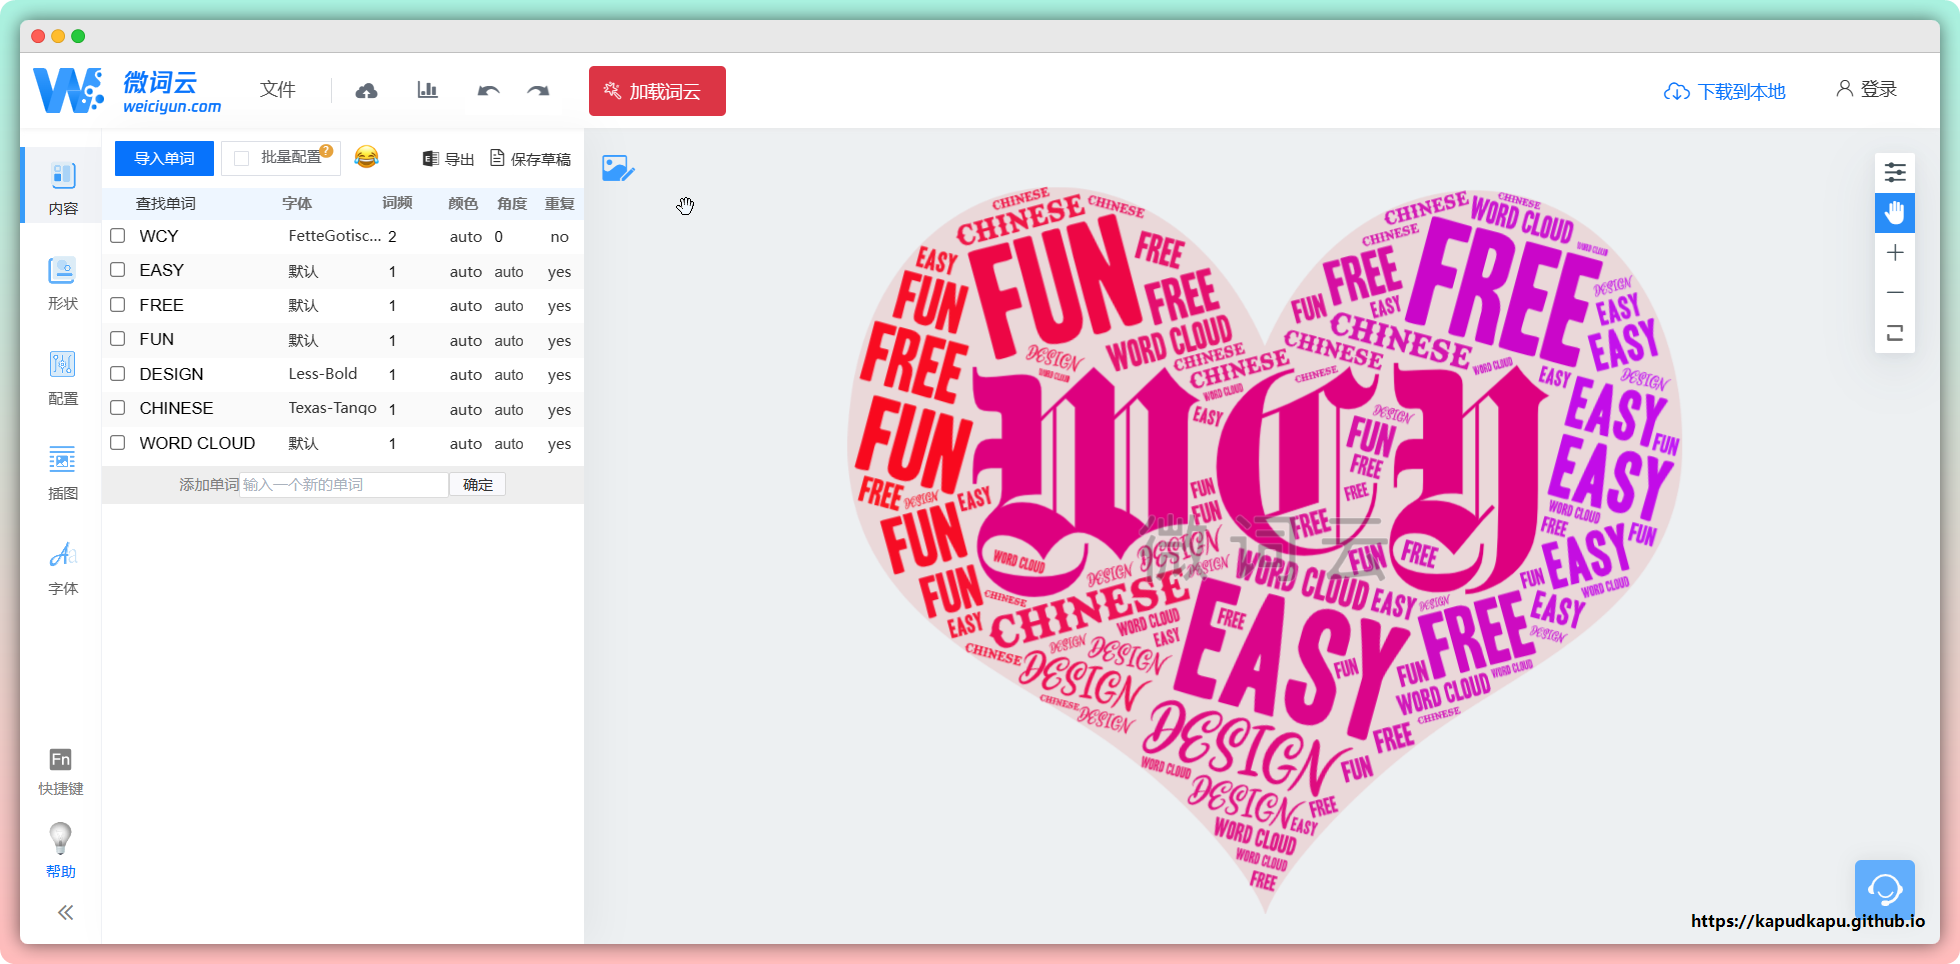Image resolution: width=1960 pixels, height=964 pixels.
Task: Enable the 批量配置 checkbox
Action: click(x=242, y=159)
